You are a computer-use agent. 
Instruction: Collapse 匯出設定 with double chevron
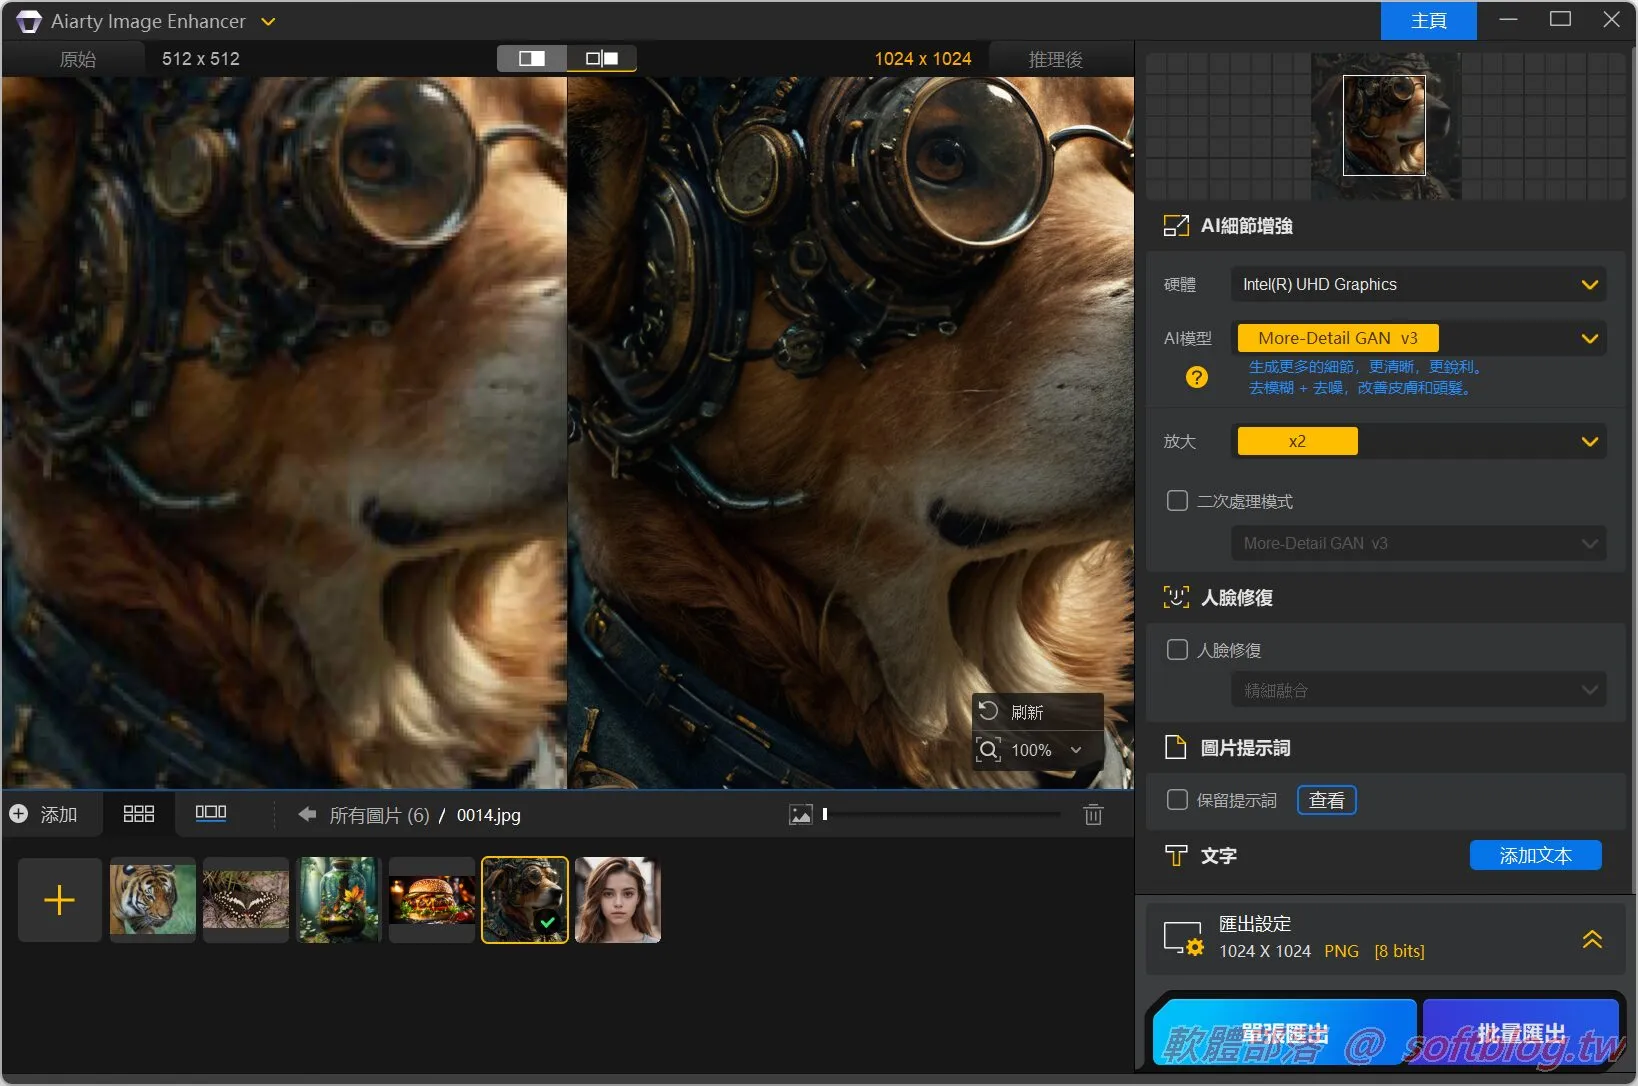(1592, 939)
